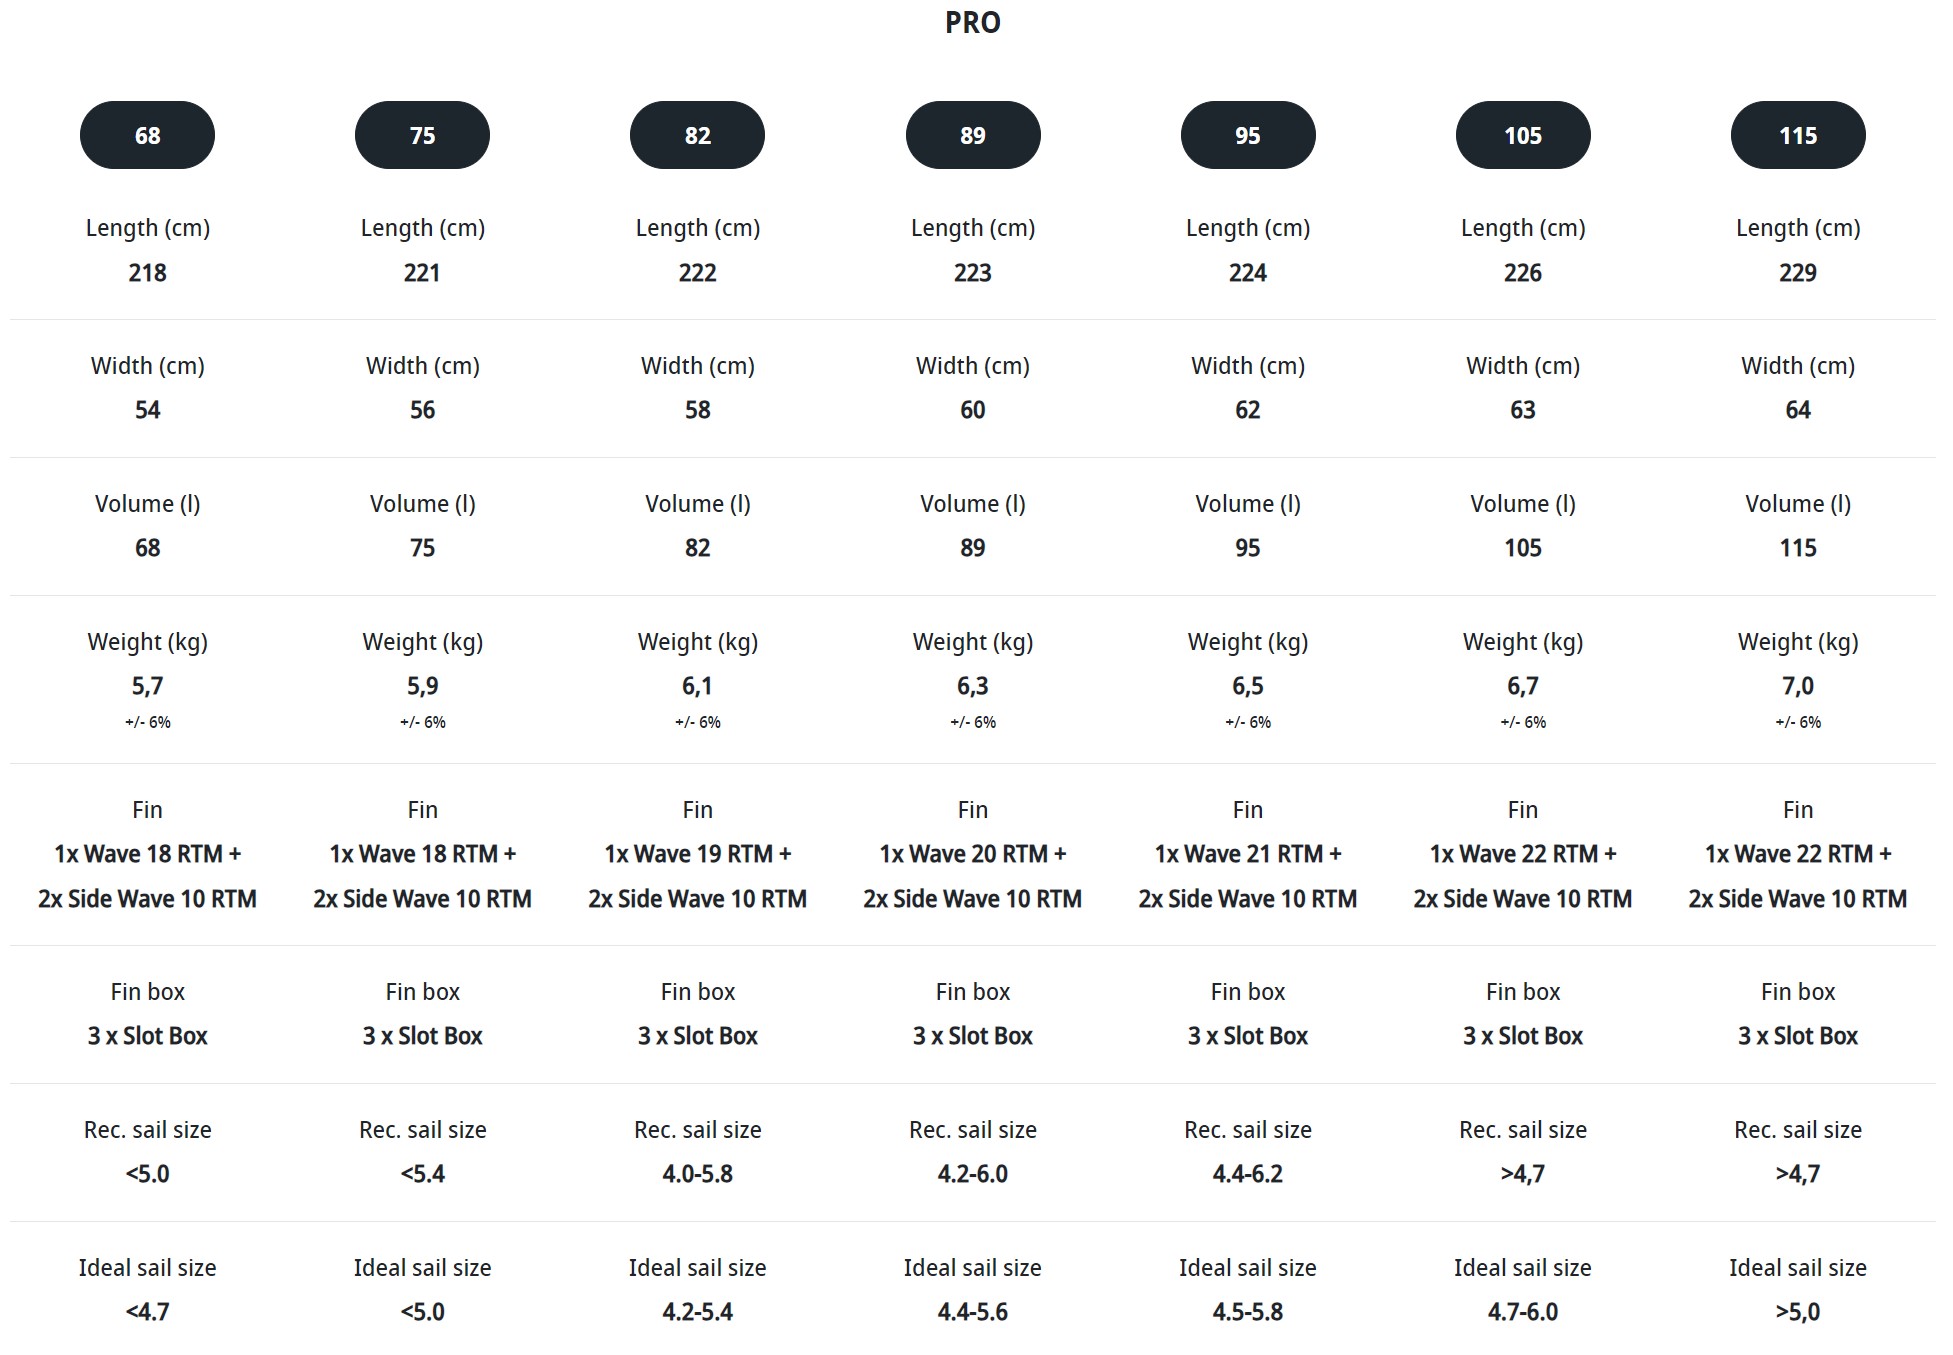Click the PRO heading
The image size is (1953, 1355).
973,23
